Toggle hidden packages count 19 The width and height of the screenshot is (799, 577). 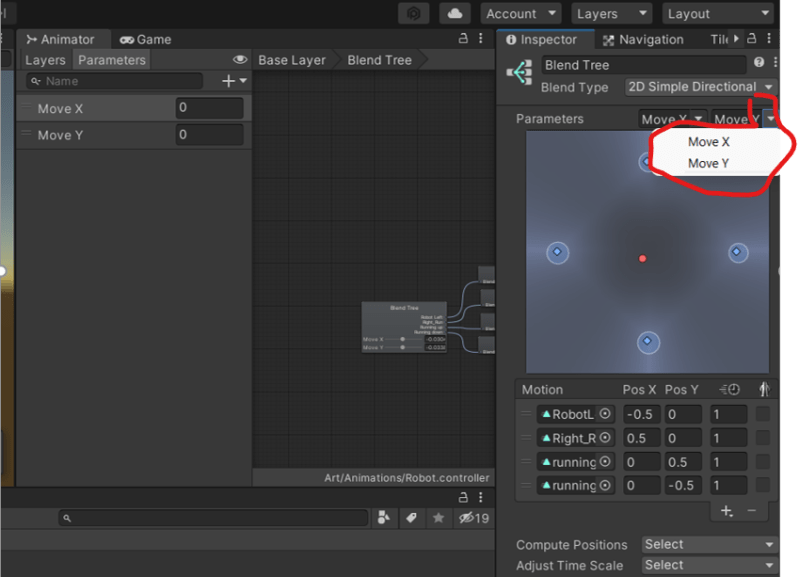tap(474, 518)
